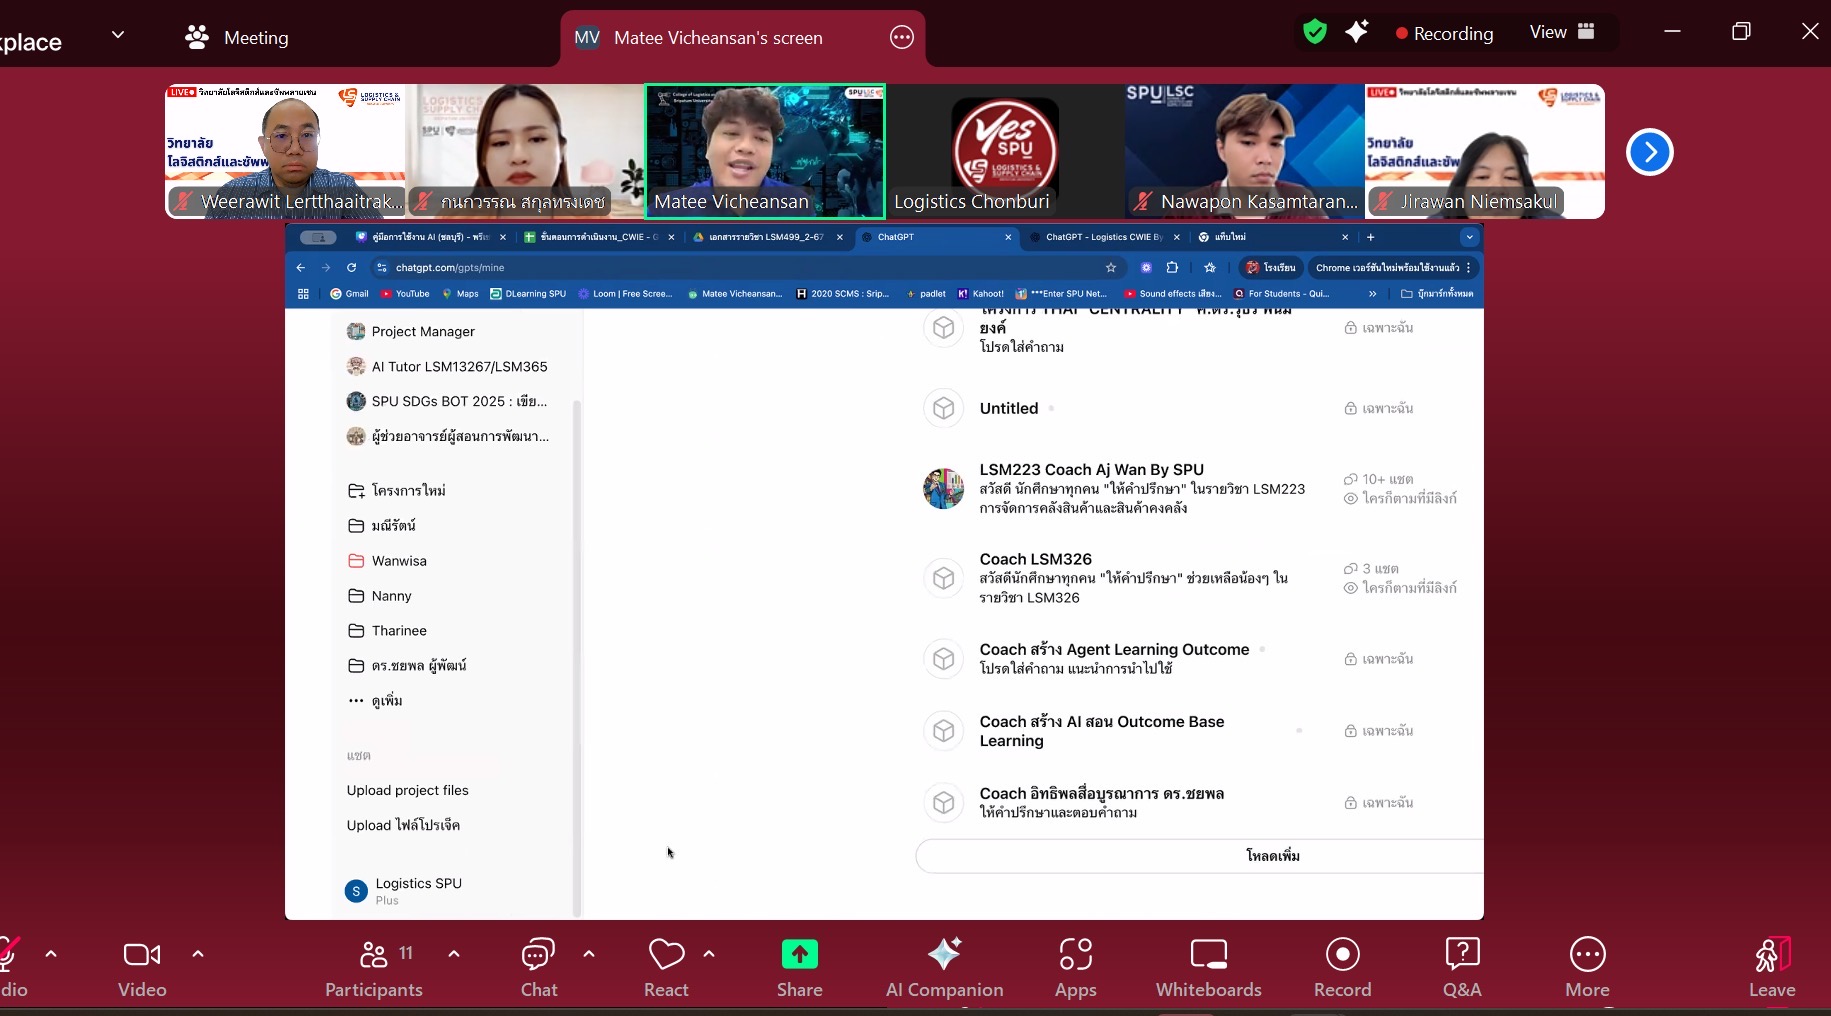Screen dimensions: 1831x1016
Task: Click the AI Companion sparkle icon in title bar
Action: click(x=1357, y=32)
